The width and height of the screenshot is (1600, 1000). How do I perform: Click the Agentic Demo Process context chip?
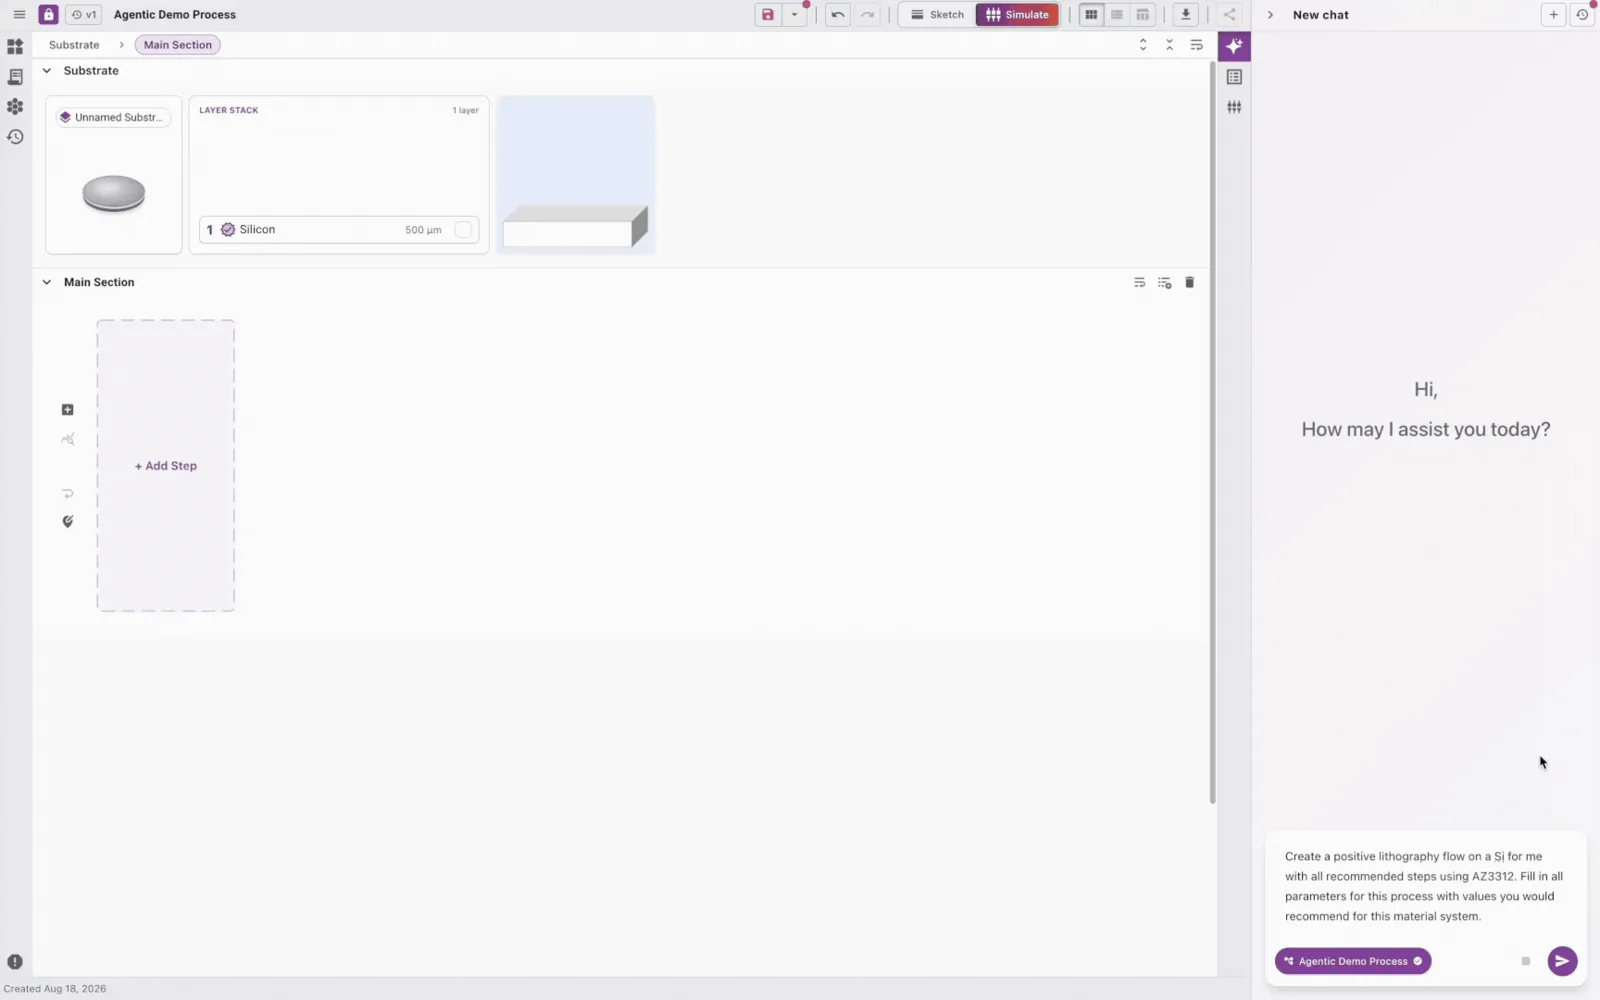[1353, 961]
